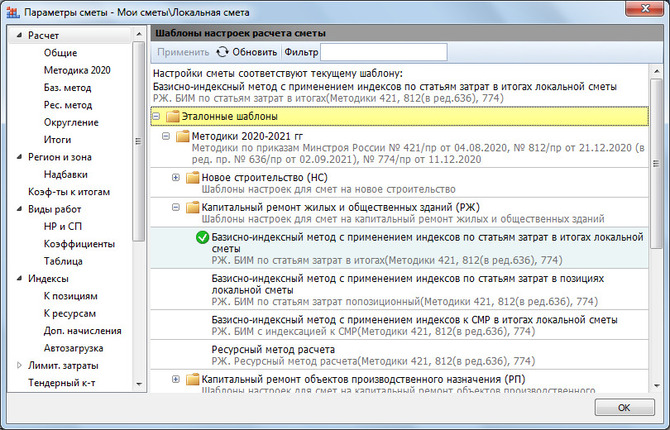The height and width of the screenshot is (430, 670).
Task: Collapse the Регион и зона sidebar section
Action: tap(19, 157)
